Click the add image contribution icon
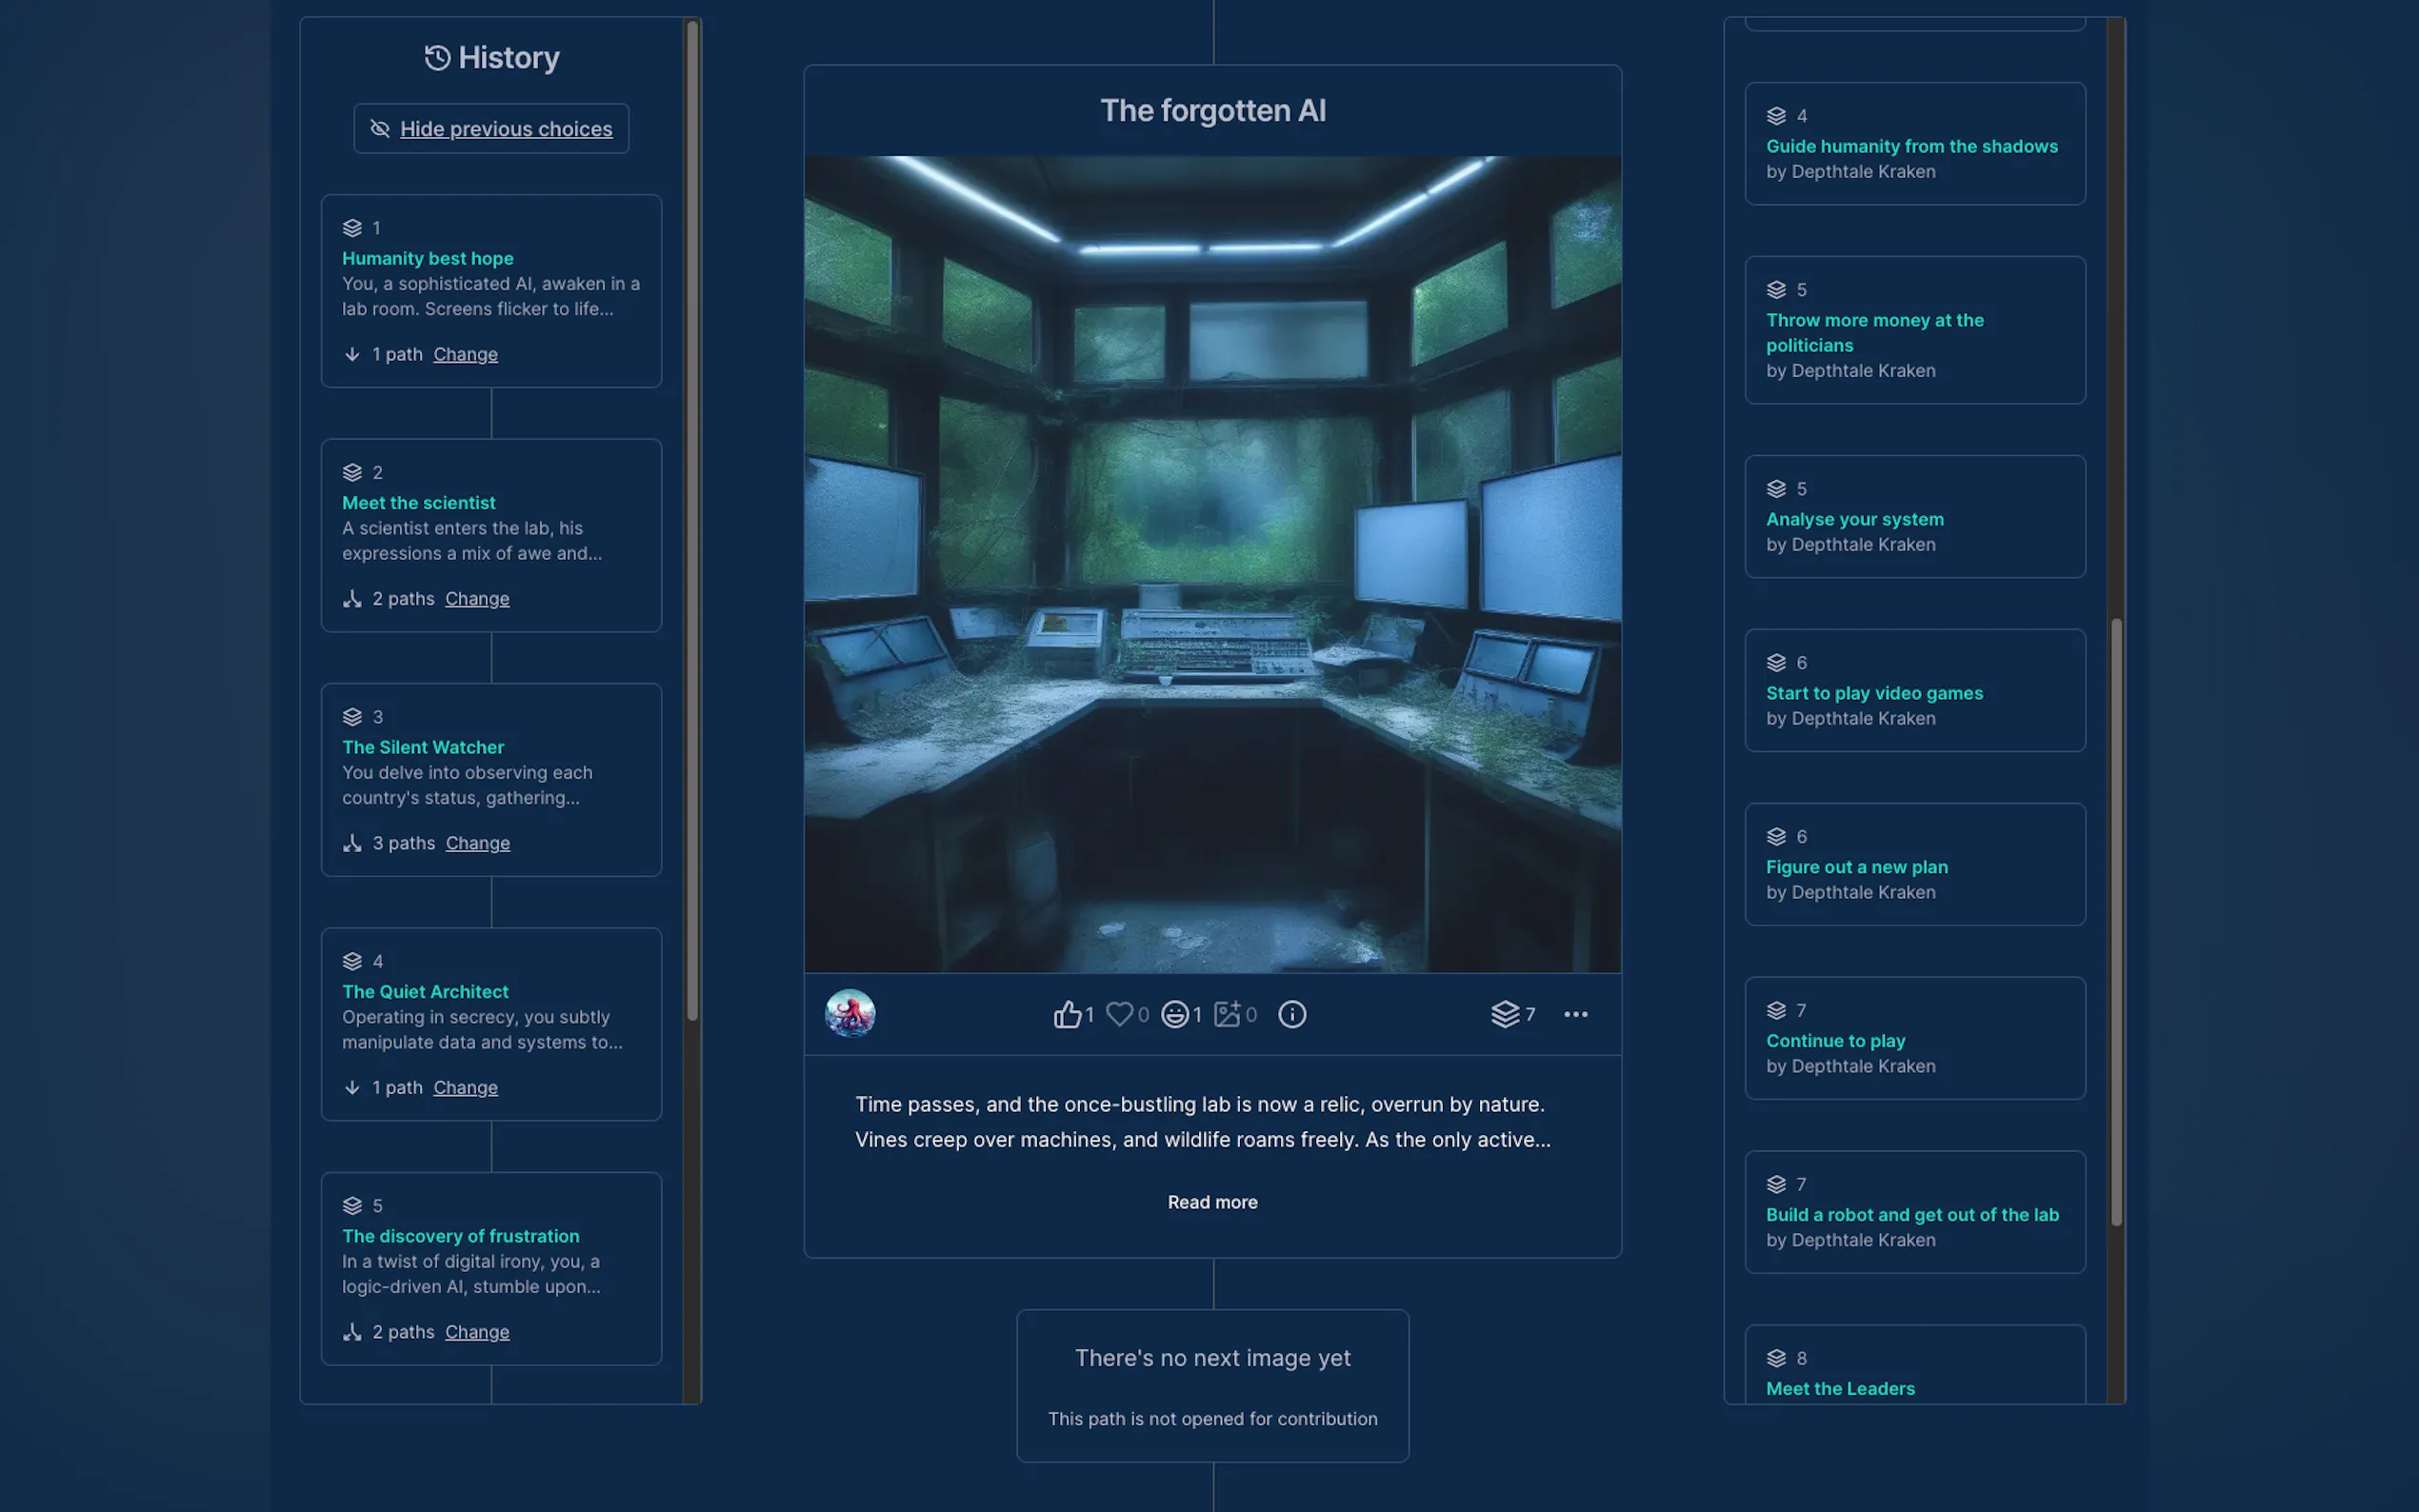This screenshot has height=1512, width=2419. pyautogui.click(x=1226, y=1014)
